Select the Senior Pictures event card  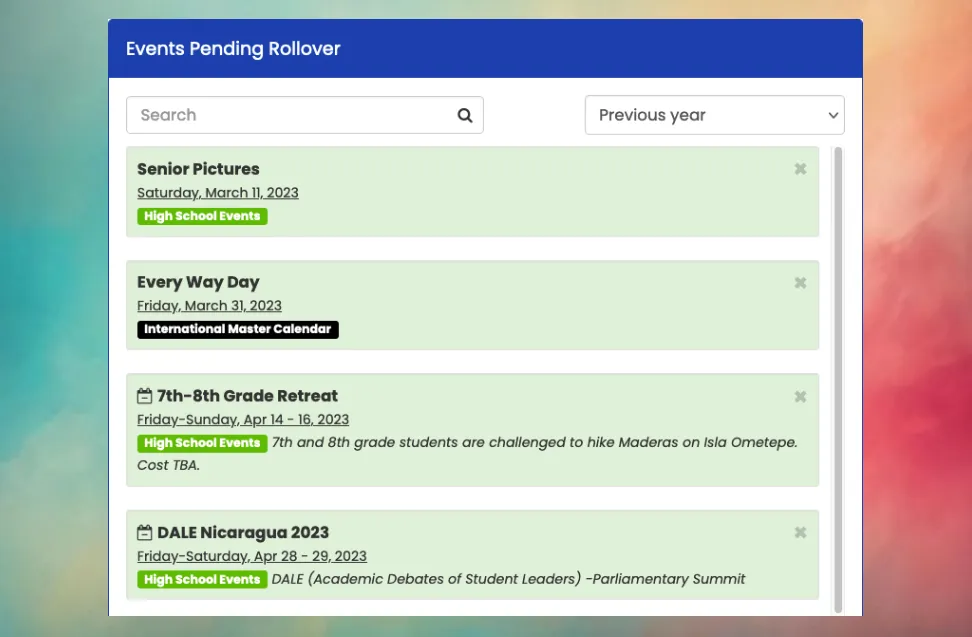pyautogui.click(x=472, y=191)
